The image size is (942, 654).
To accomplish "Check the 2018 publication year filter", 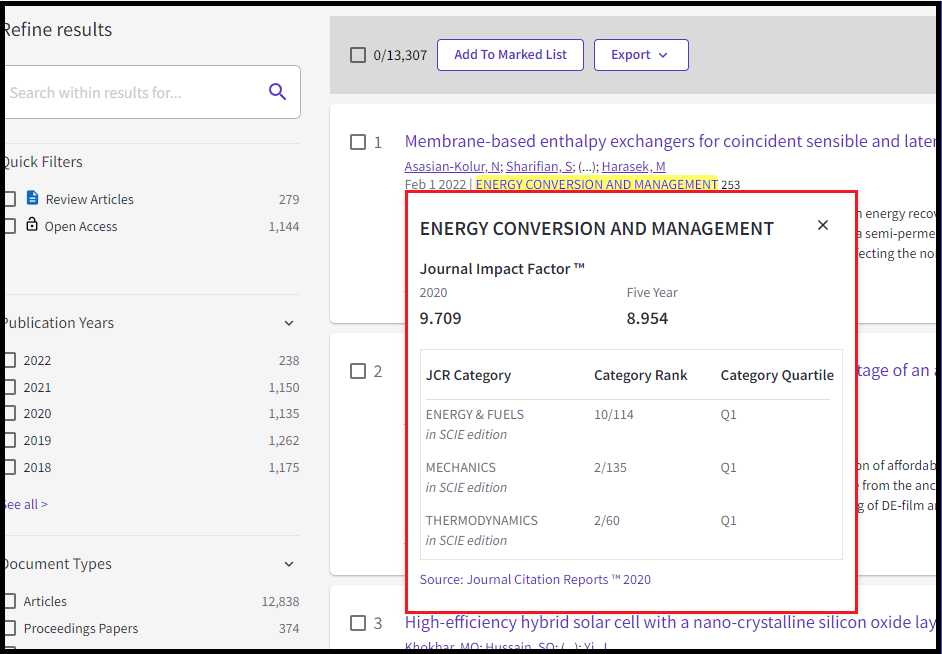I will (10, 467).
